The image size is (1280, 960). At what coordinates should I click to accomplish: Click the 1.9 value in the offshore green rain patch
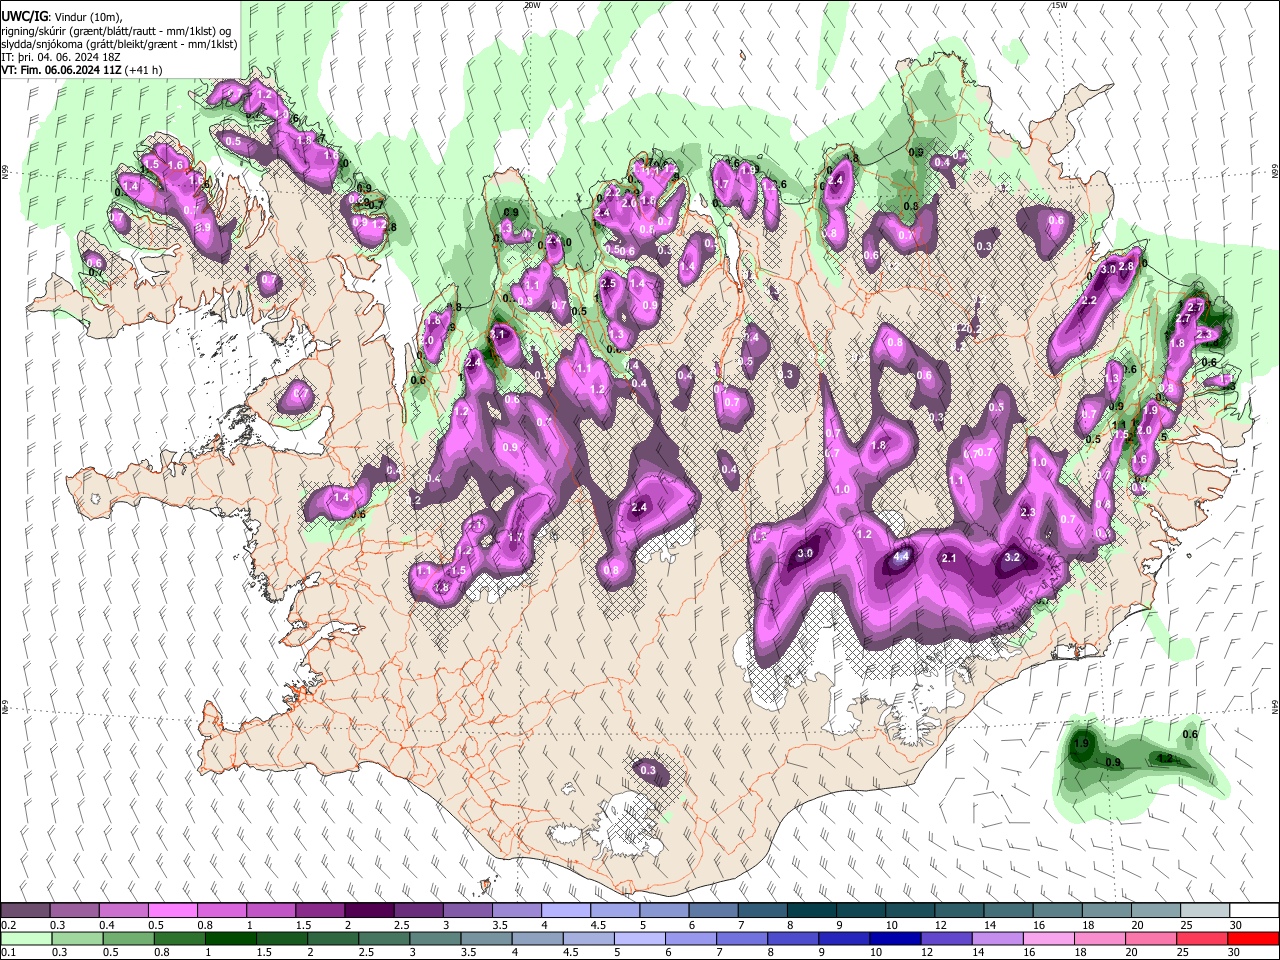tap(1081, 744)
